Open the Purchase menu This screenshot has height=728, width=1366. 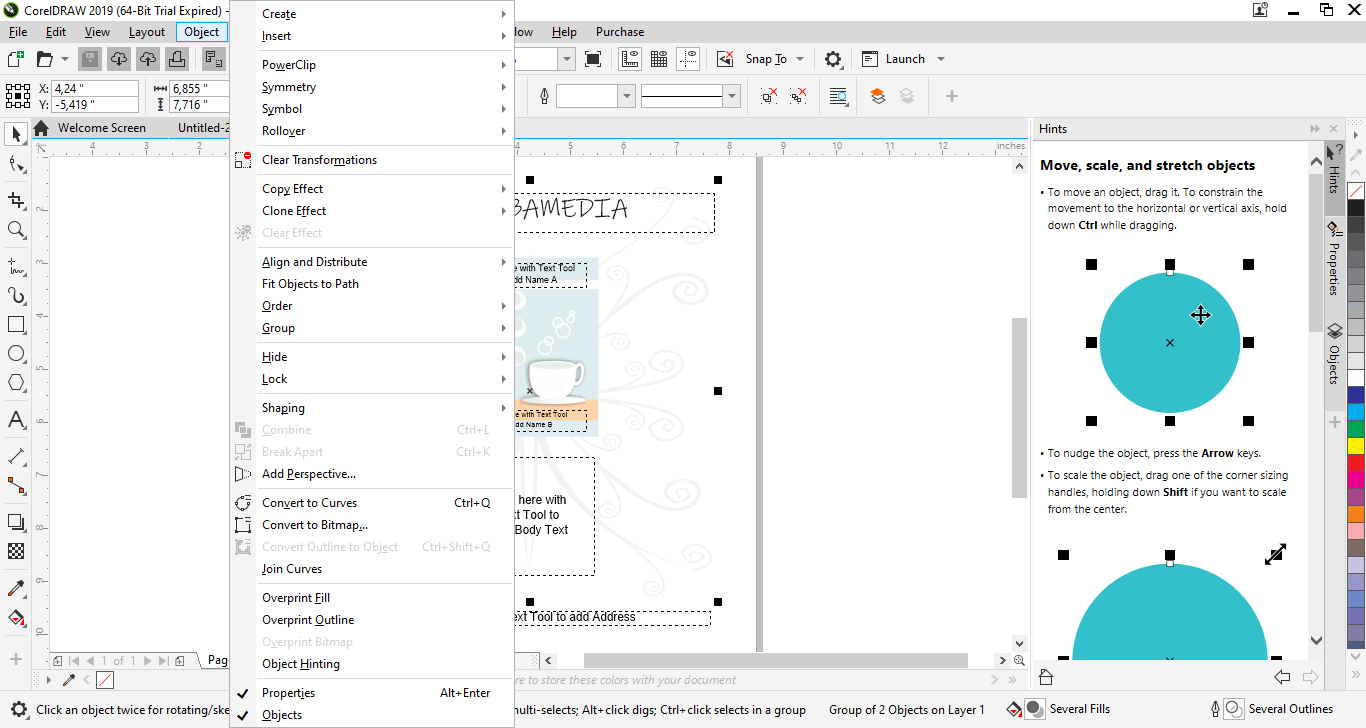click(619, 32)
